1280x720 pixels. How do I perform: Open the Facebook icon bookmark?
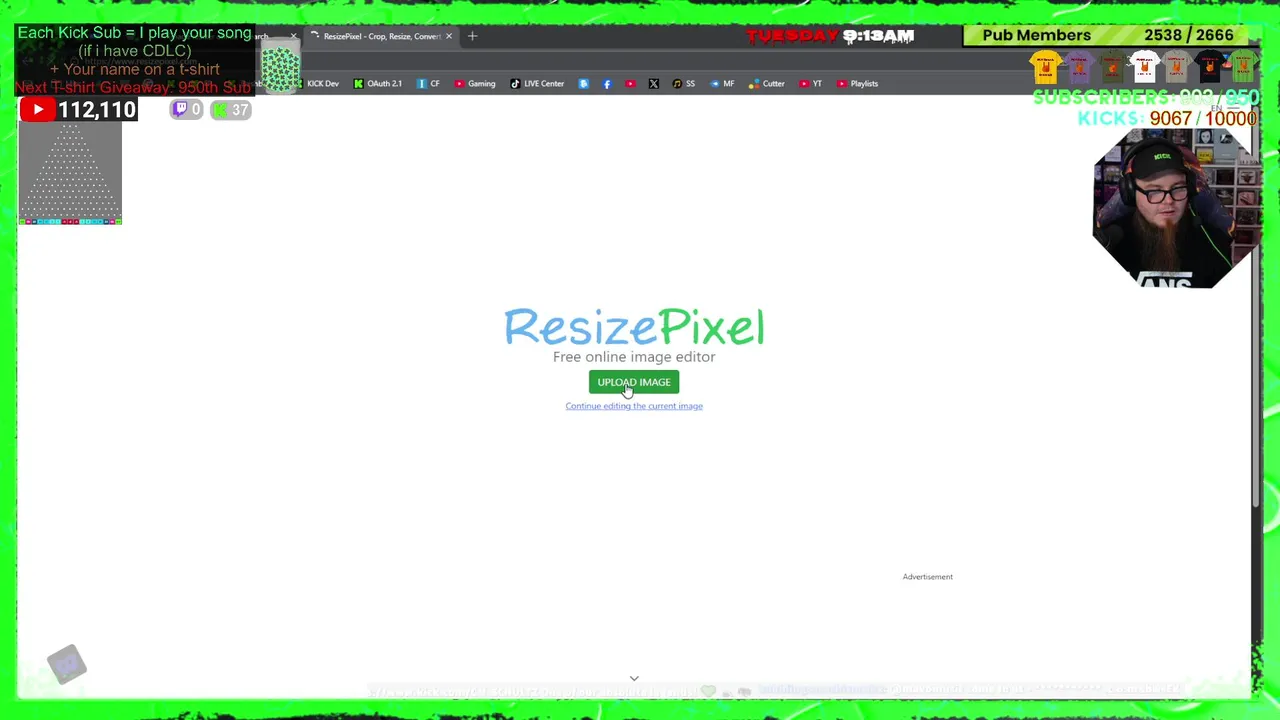(607, 84)
